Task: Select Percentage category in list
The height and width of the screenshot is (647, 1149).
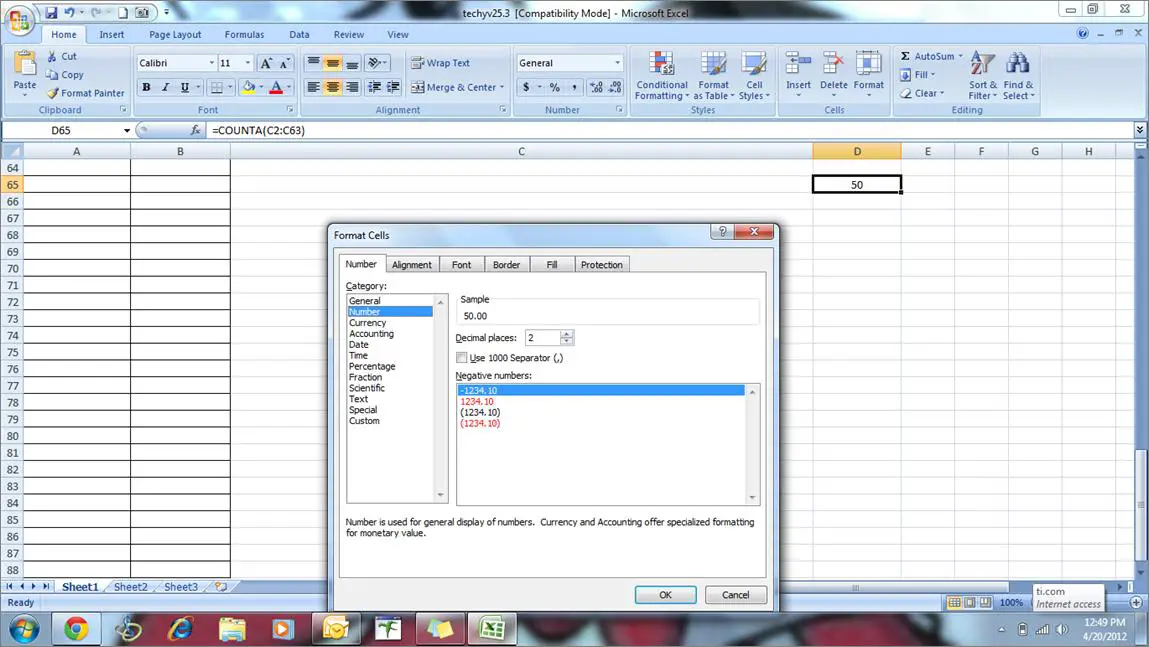Action: coord(372,366)
